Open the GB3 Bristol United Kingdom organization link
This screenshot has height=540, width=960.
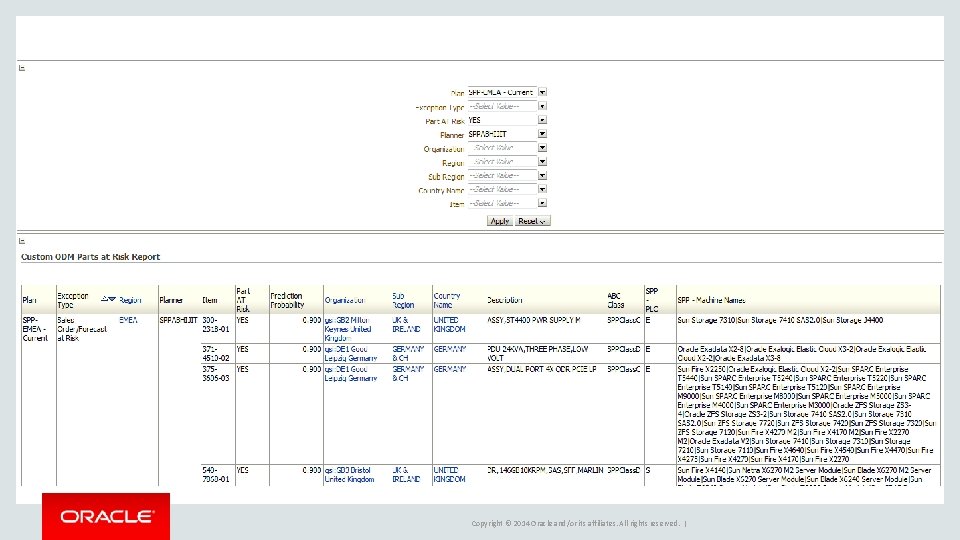[x=349, y=474]
